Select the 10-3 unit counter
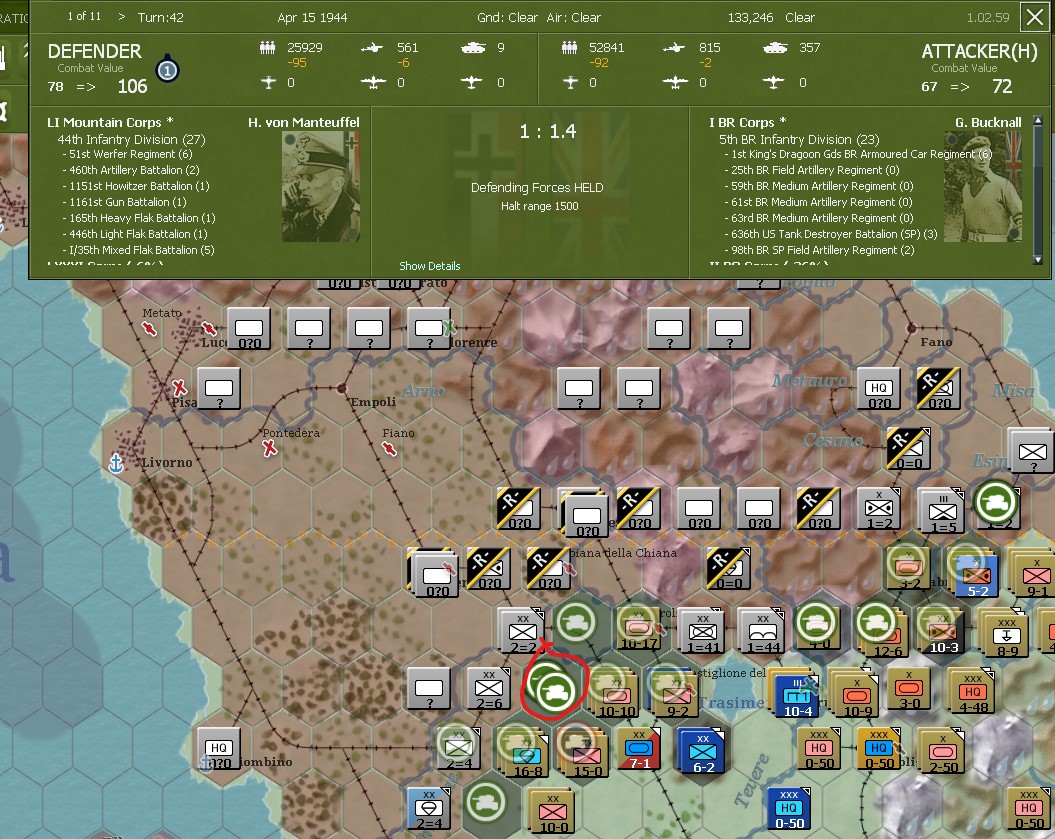The width and height of the screenshot is (1055, 839). (942, 630)
